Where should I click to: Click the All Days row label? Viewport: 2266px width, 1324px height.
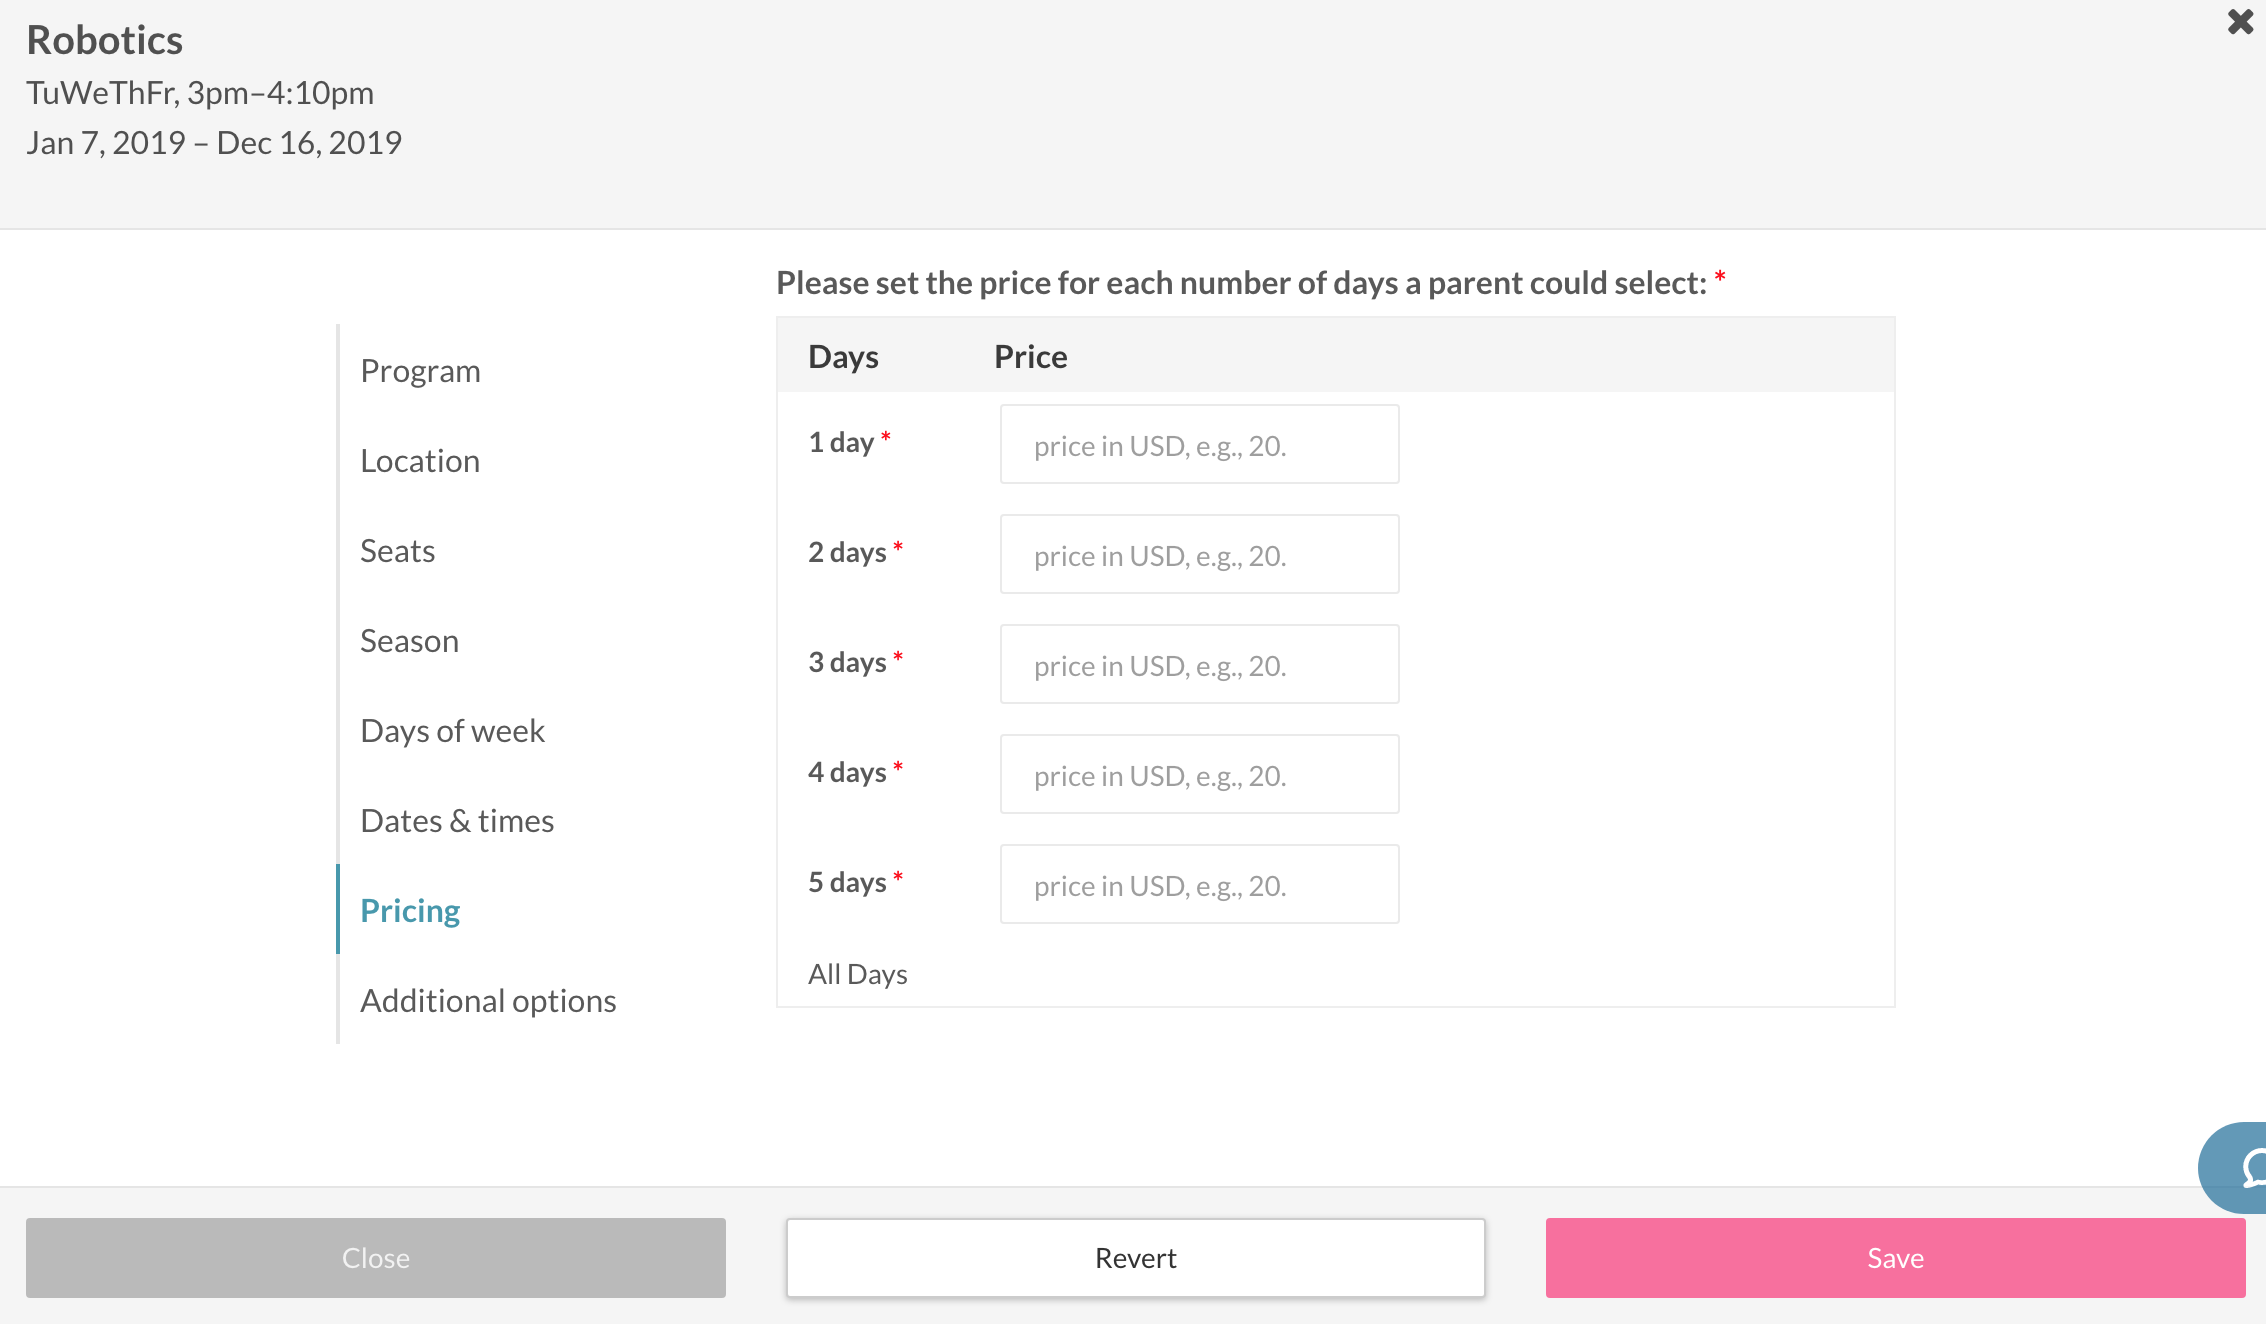click(x=857, y=974)
